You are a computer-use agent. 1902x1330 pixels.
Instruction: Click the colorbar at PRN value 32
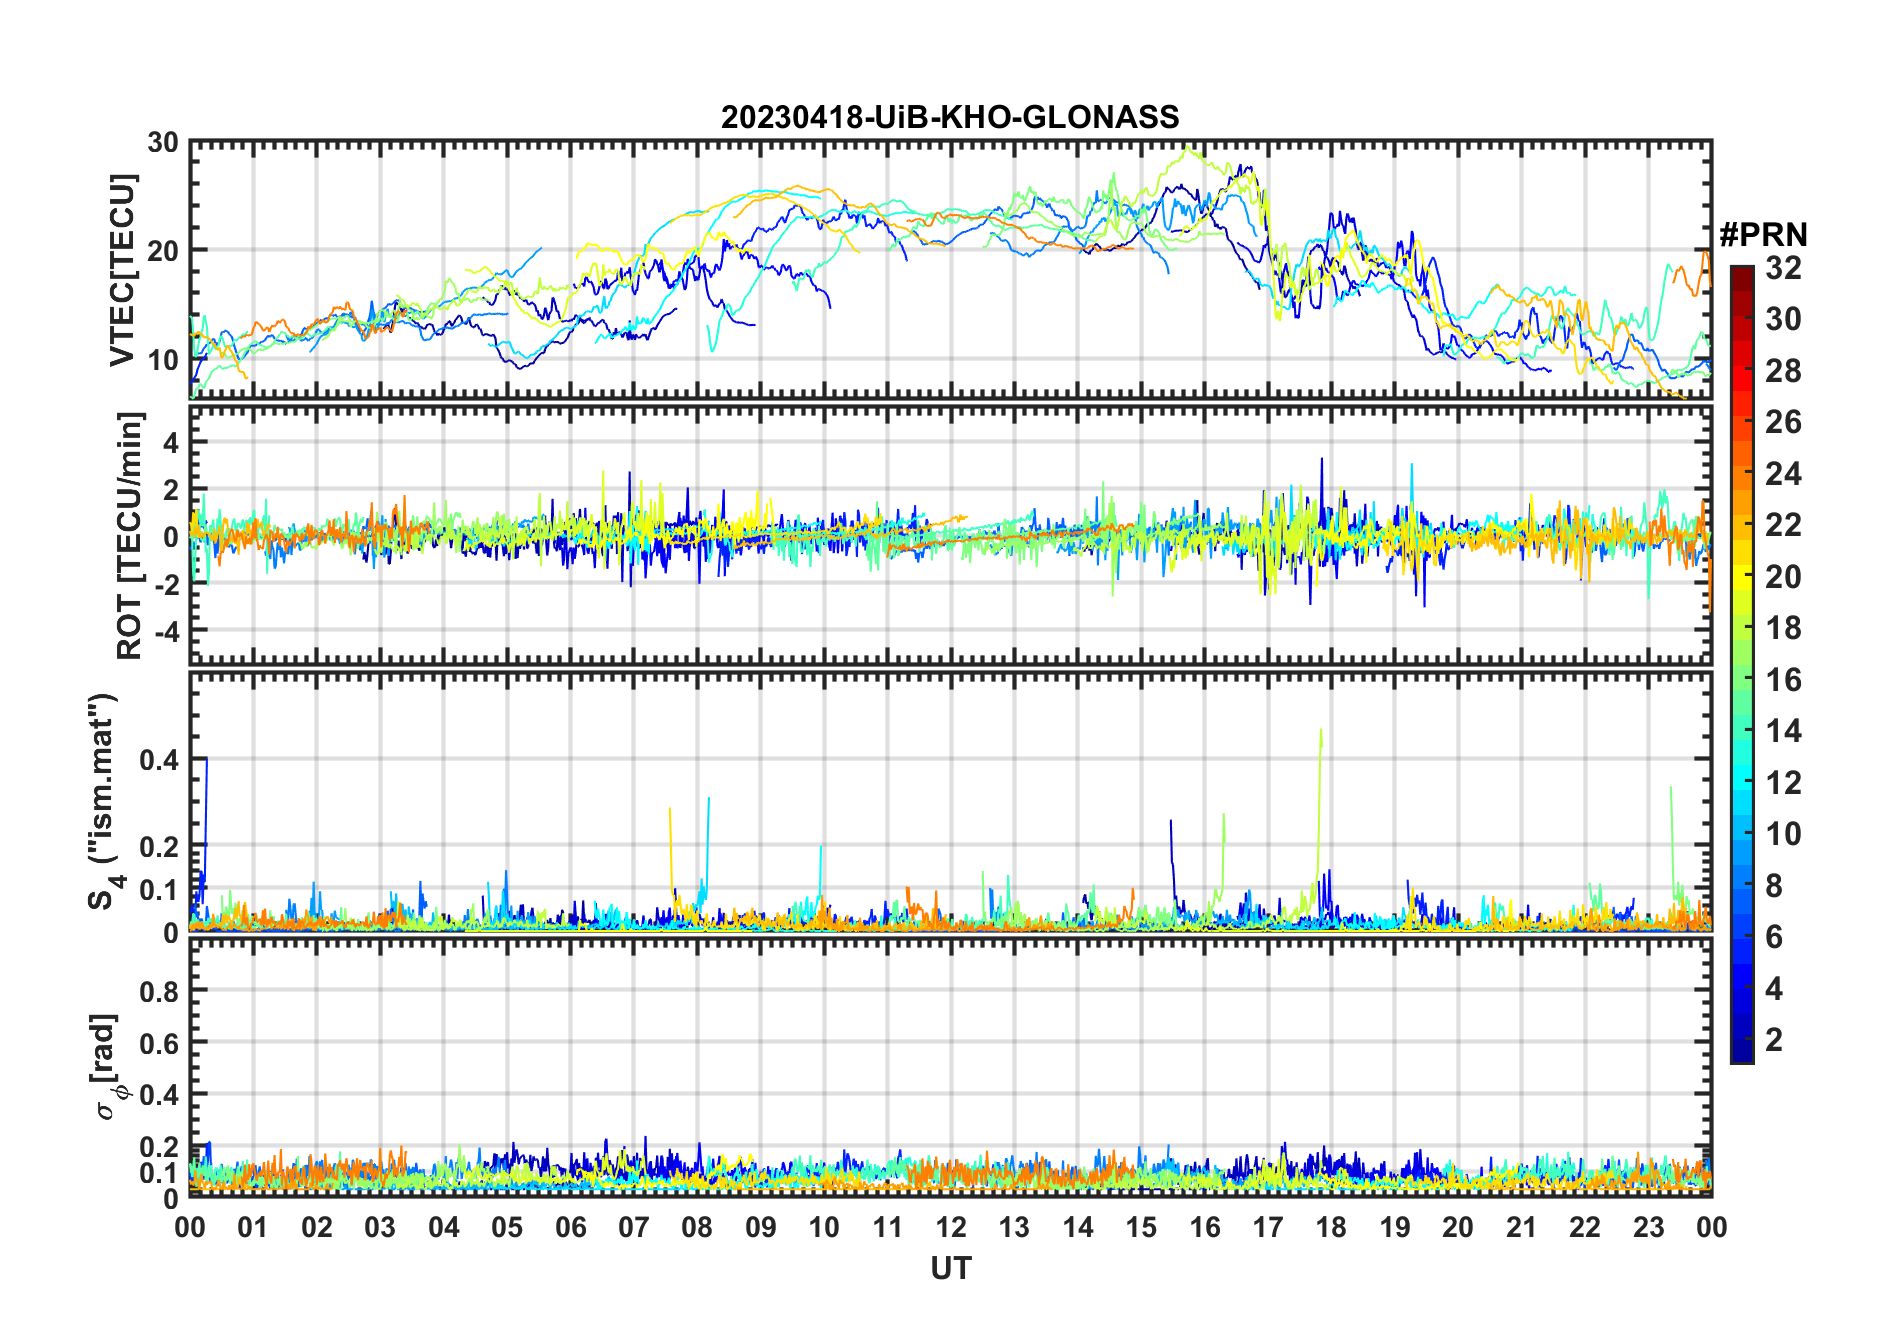[1741, 270]
